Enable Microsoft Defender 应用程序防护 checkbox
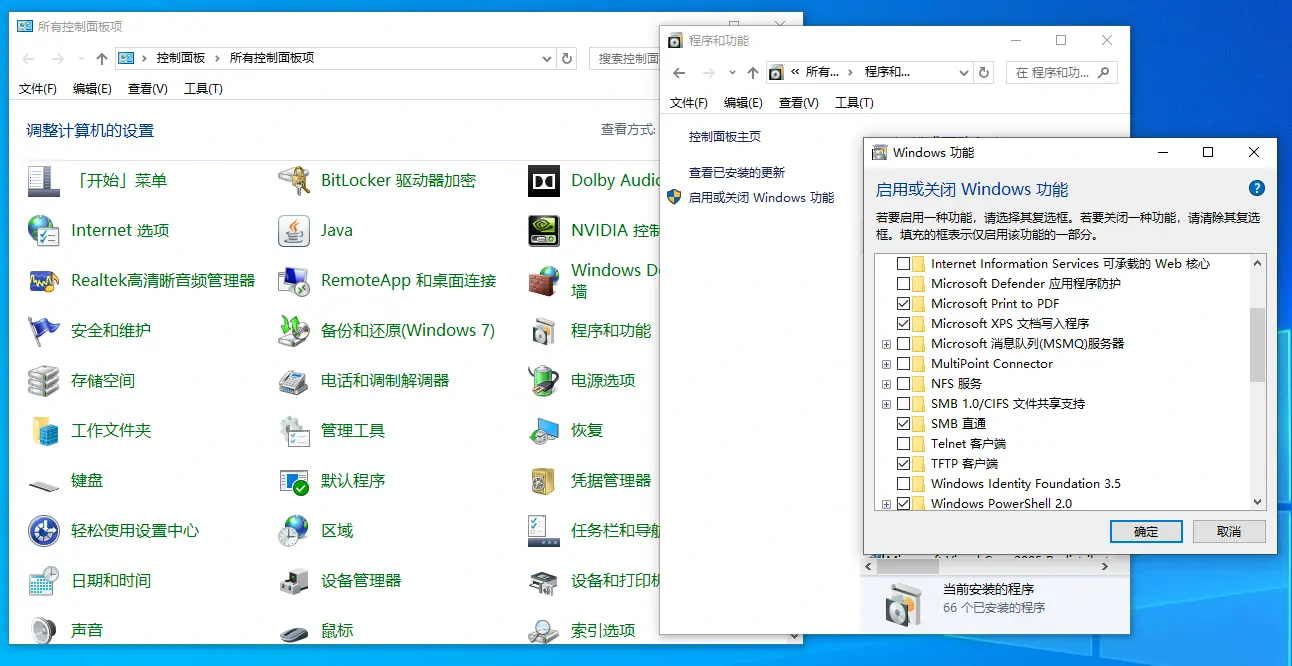Viewport: 1292px width, 666px height. [904, 284]
